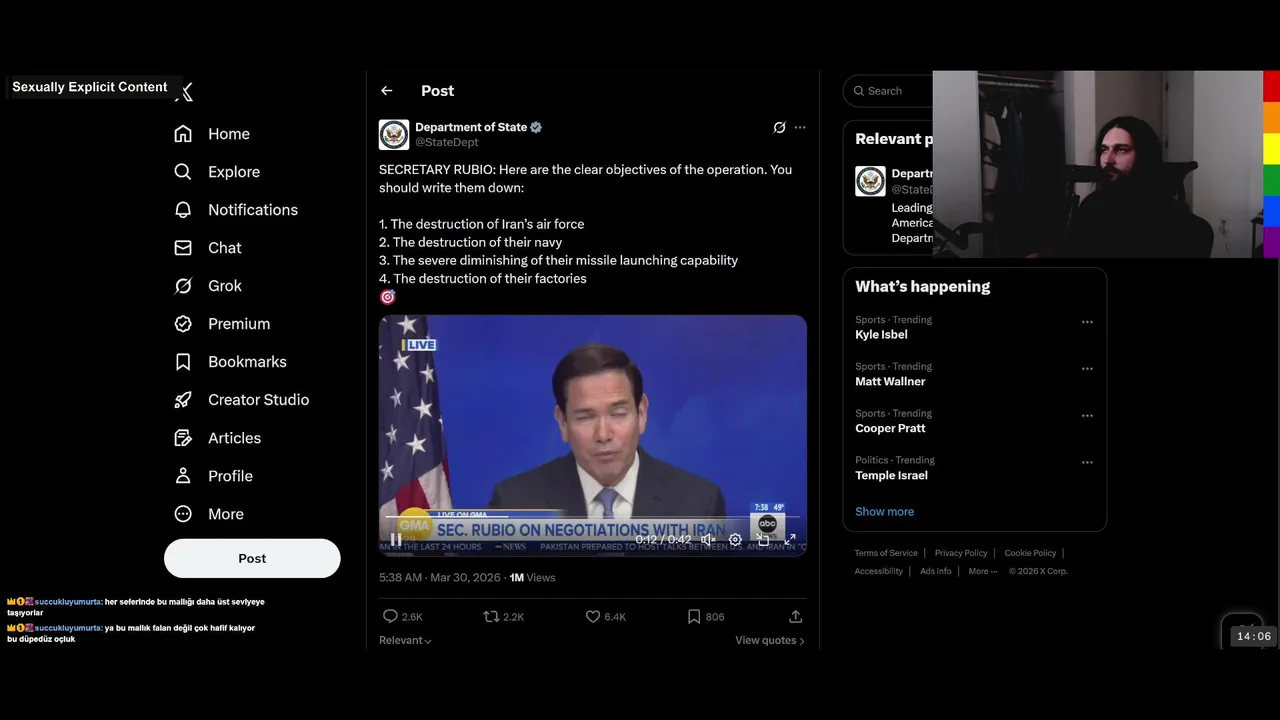Share the post with the upload icon

click(x=796, y=617)
